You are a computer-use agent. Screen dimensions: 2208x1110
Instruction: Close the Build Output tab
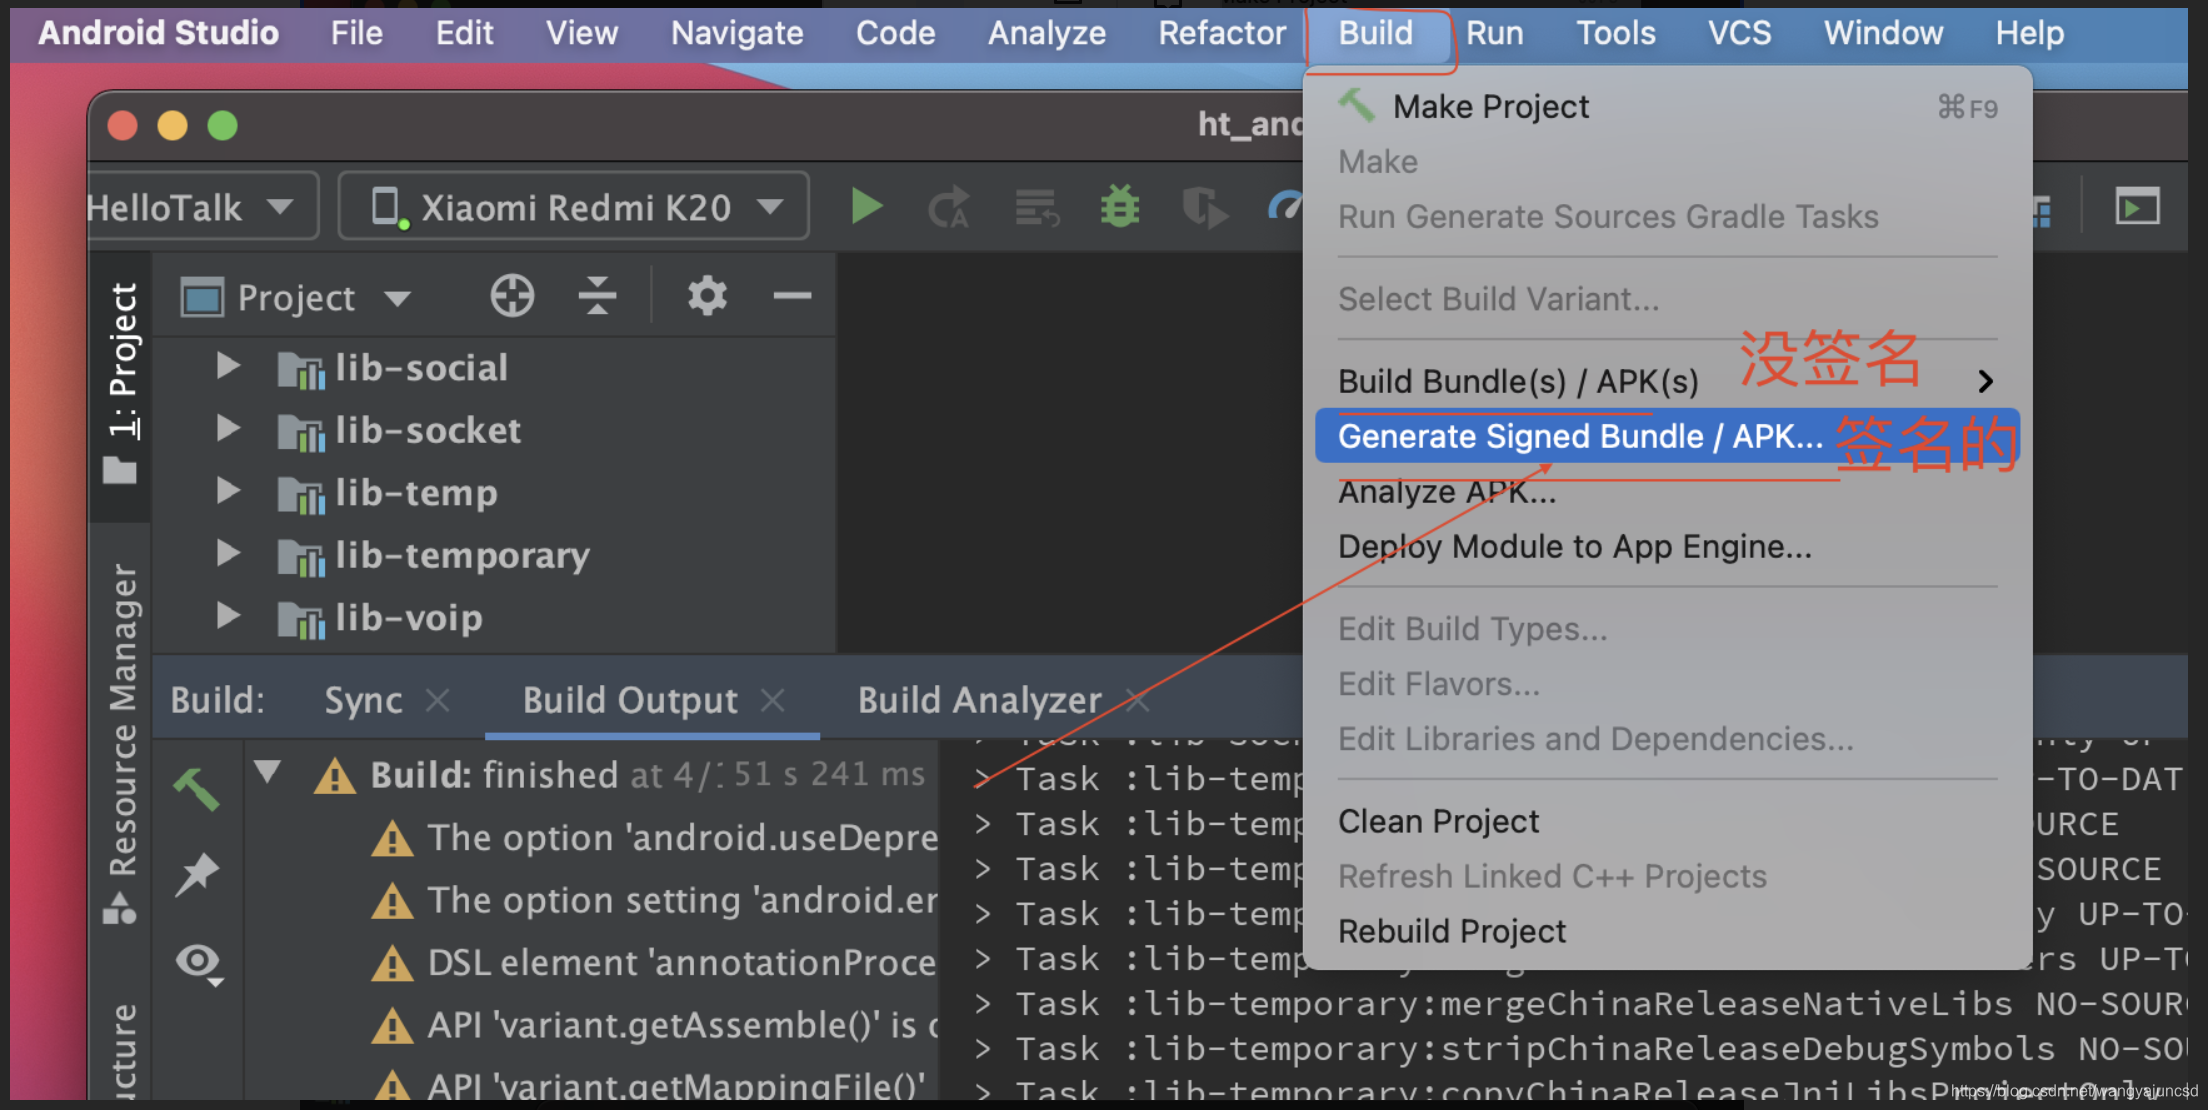point(772,700)
